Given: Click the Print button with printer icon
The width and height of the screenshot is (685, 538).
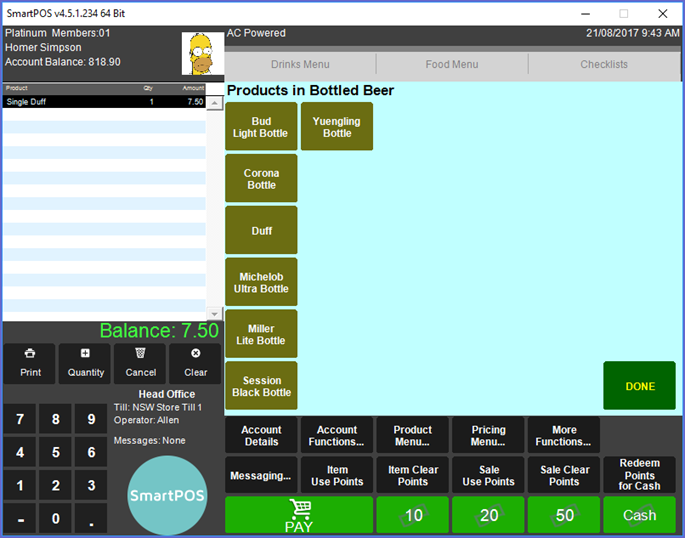Looking at the screenshot, I should click(30, 363).
